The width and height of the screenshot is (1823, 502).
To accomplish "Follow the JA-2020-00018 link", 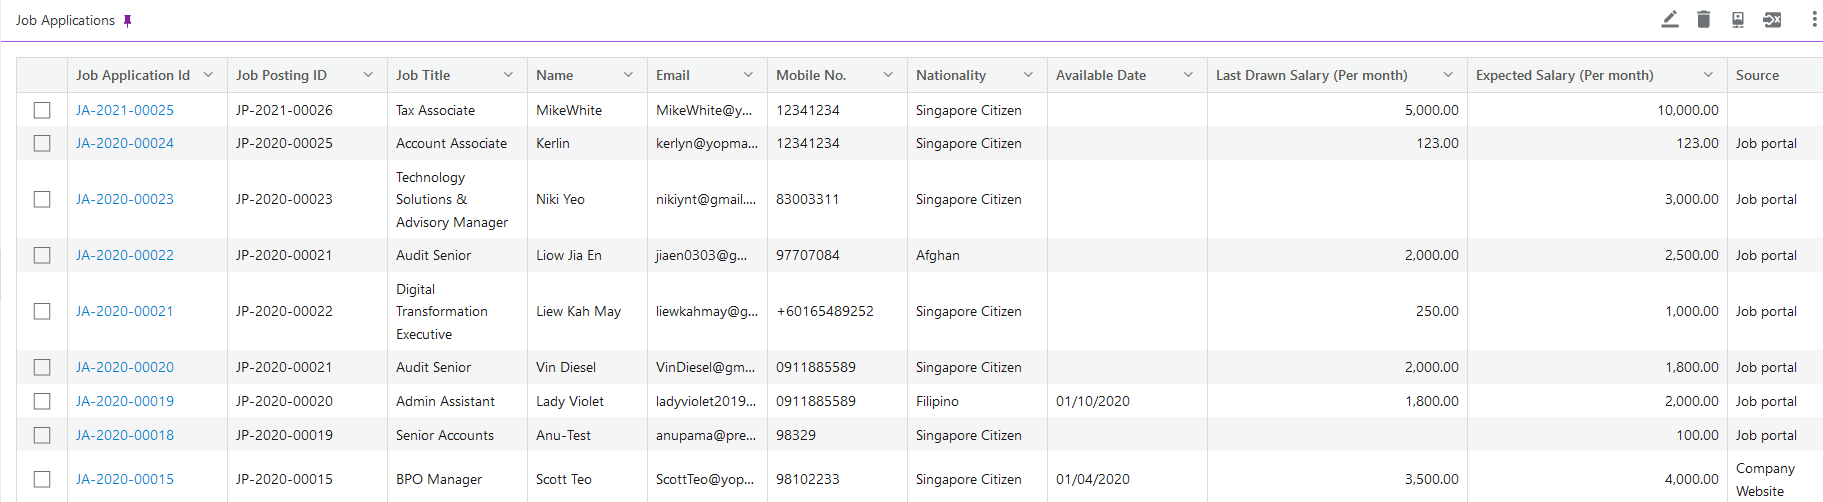I will [125, 435].
